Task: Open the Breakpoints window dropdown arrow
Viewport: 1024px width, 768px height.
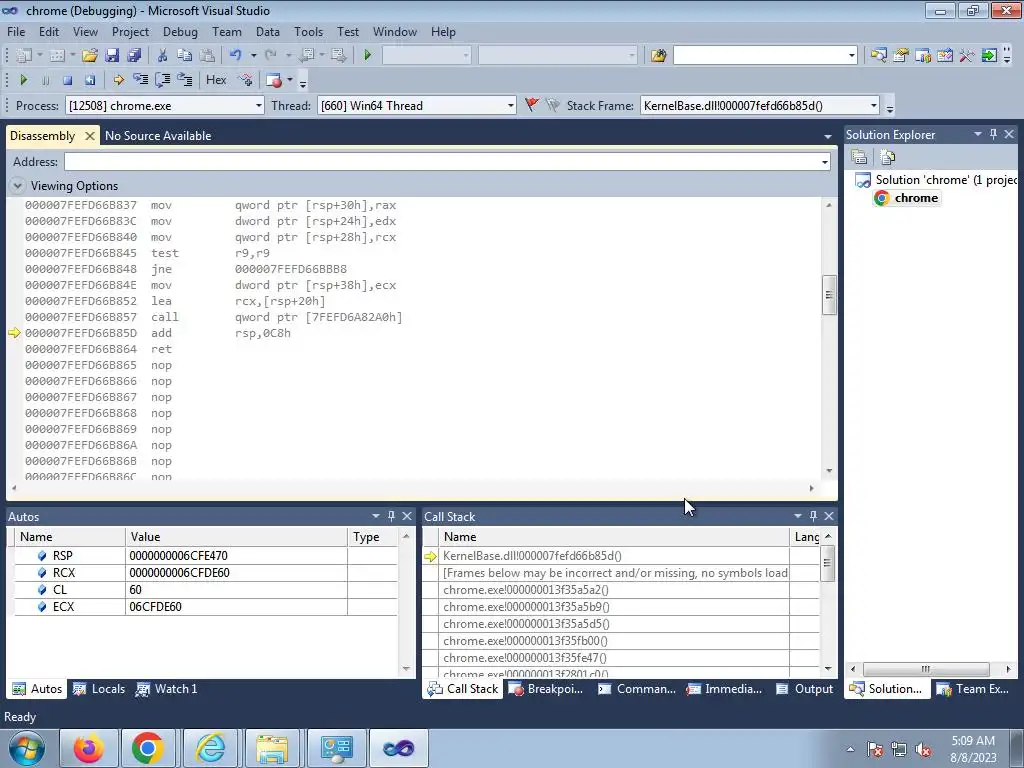Action: coord(290,80)
